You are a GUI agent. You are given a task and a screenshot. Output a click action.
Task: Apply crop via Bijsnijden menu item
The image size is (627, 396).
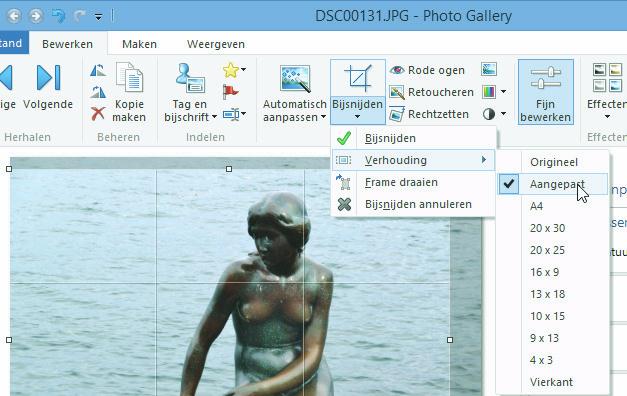(413, 138)
